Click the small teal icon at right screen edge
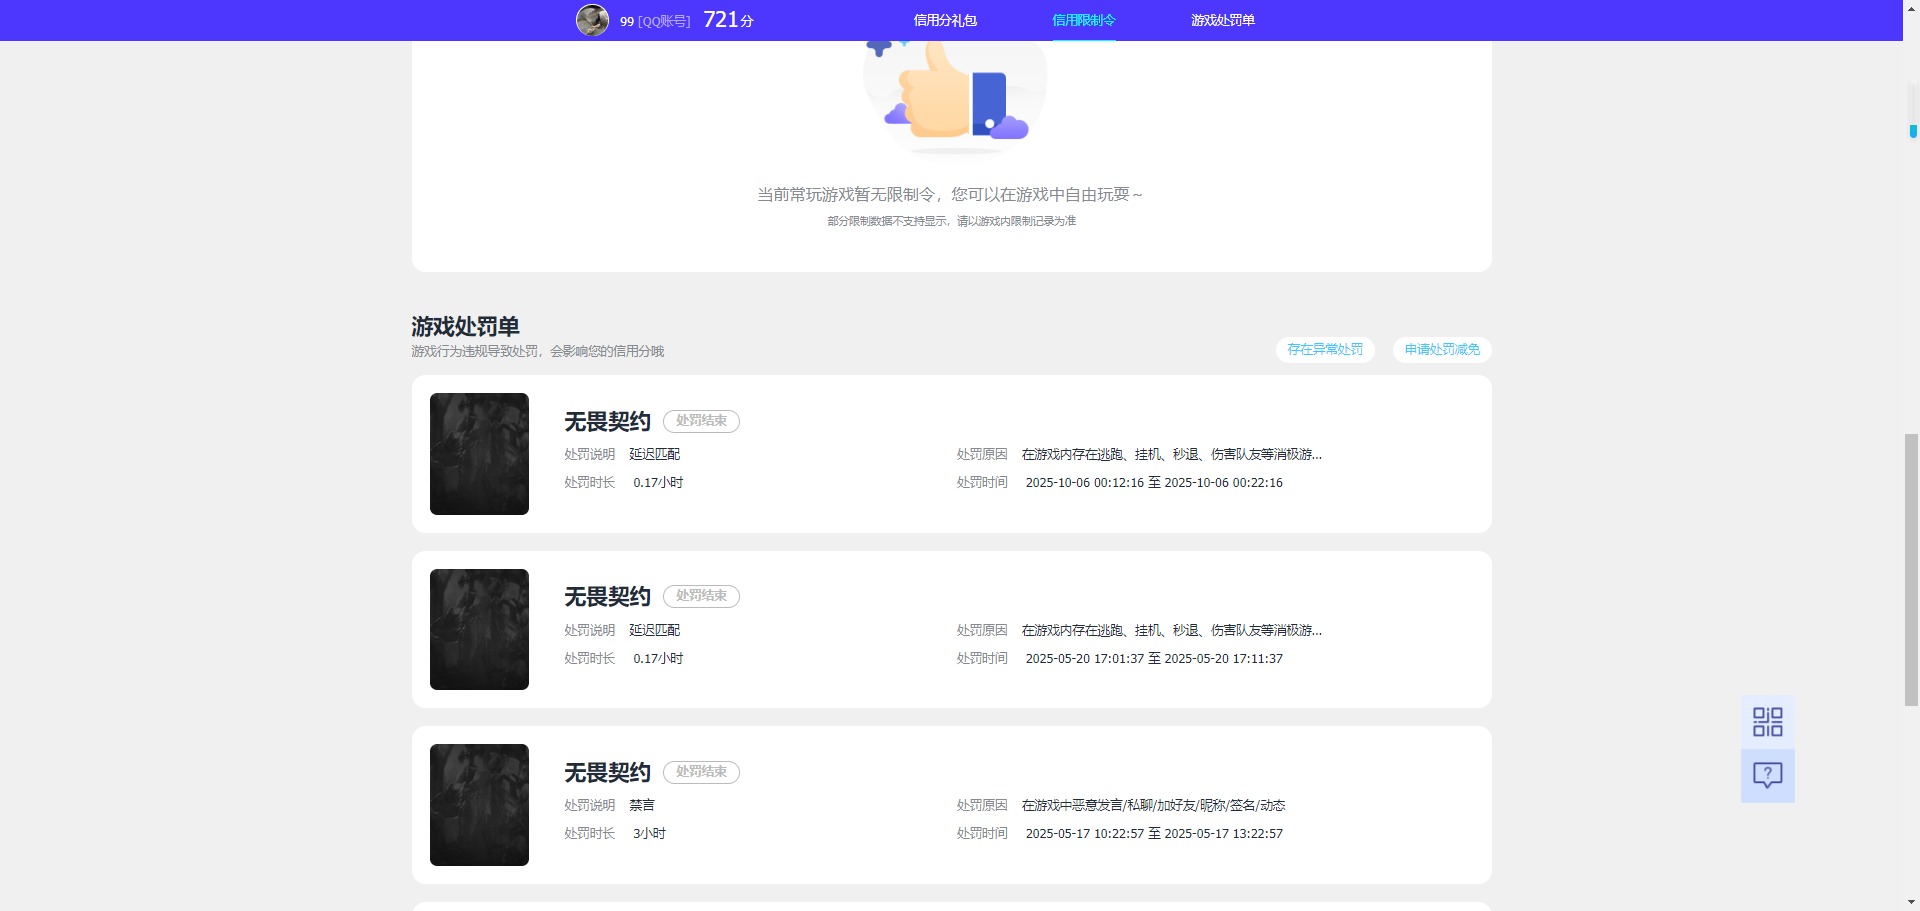Viewport: 1920px width, 911px height. (x=1913, y=130)
